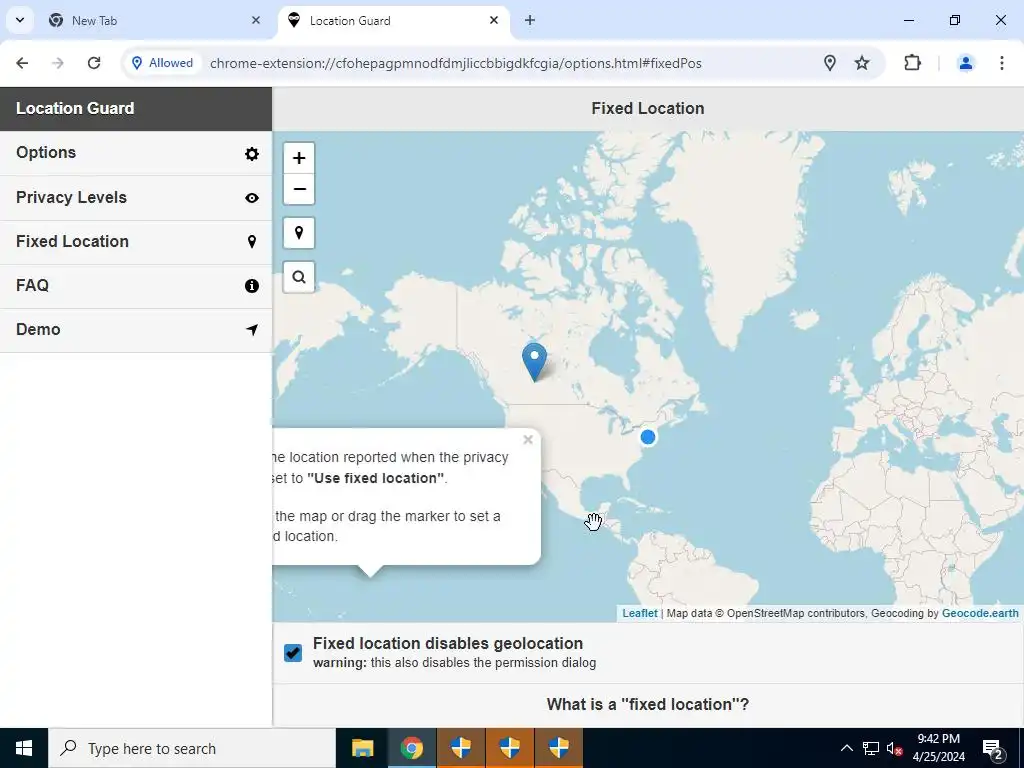Go back in browser history

pyautogui.click(x=22, y=63)
